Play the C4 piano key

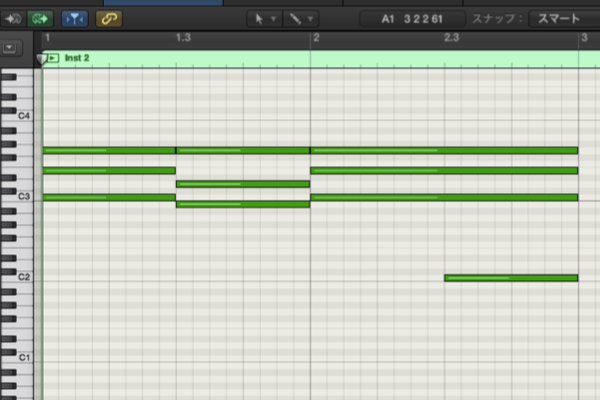coord(24,116)
